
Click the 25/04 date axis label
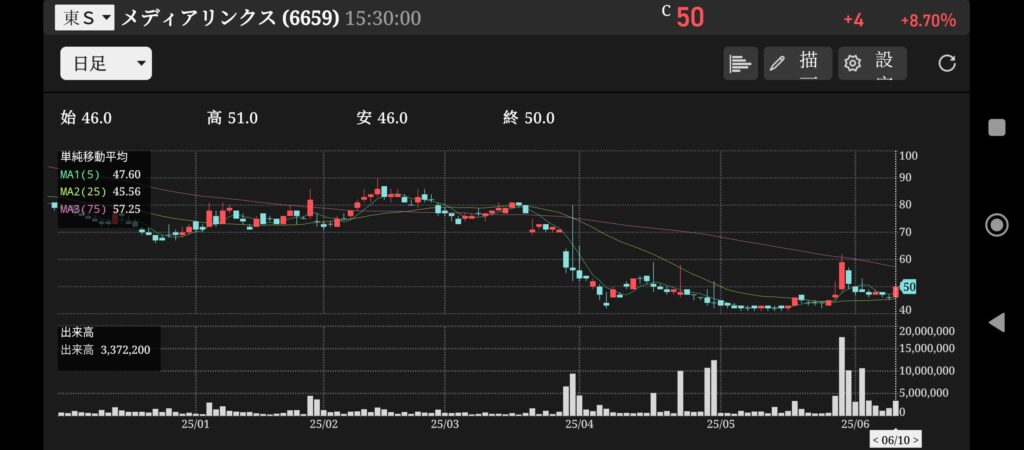pyautogui.click(x=579, y=424)
